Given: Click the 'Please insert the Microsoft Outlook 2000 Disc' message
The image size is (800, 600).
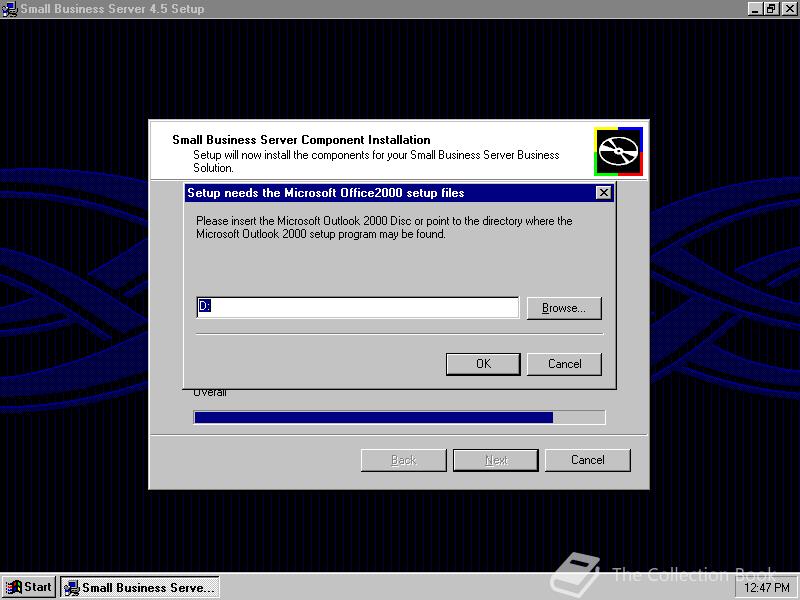Looking at the screenshot, I should tap(384, 228).
